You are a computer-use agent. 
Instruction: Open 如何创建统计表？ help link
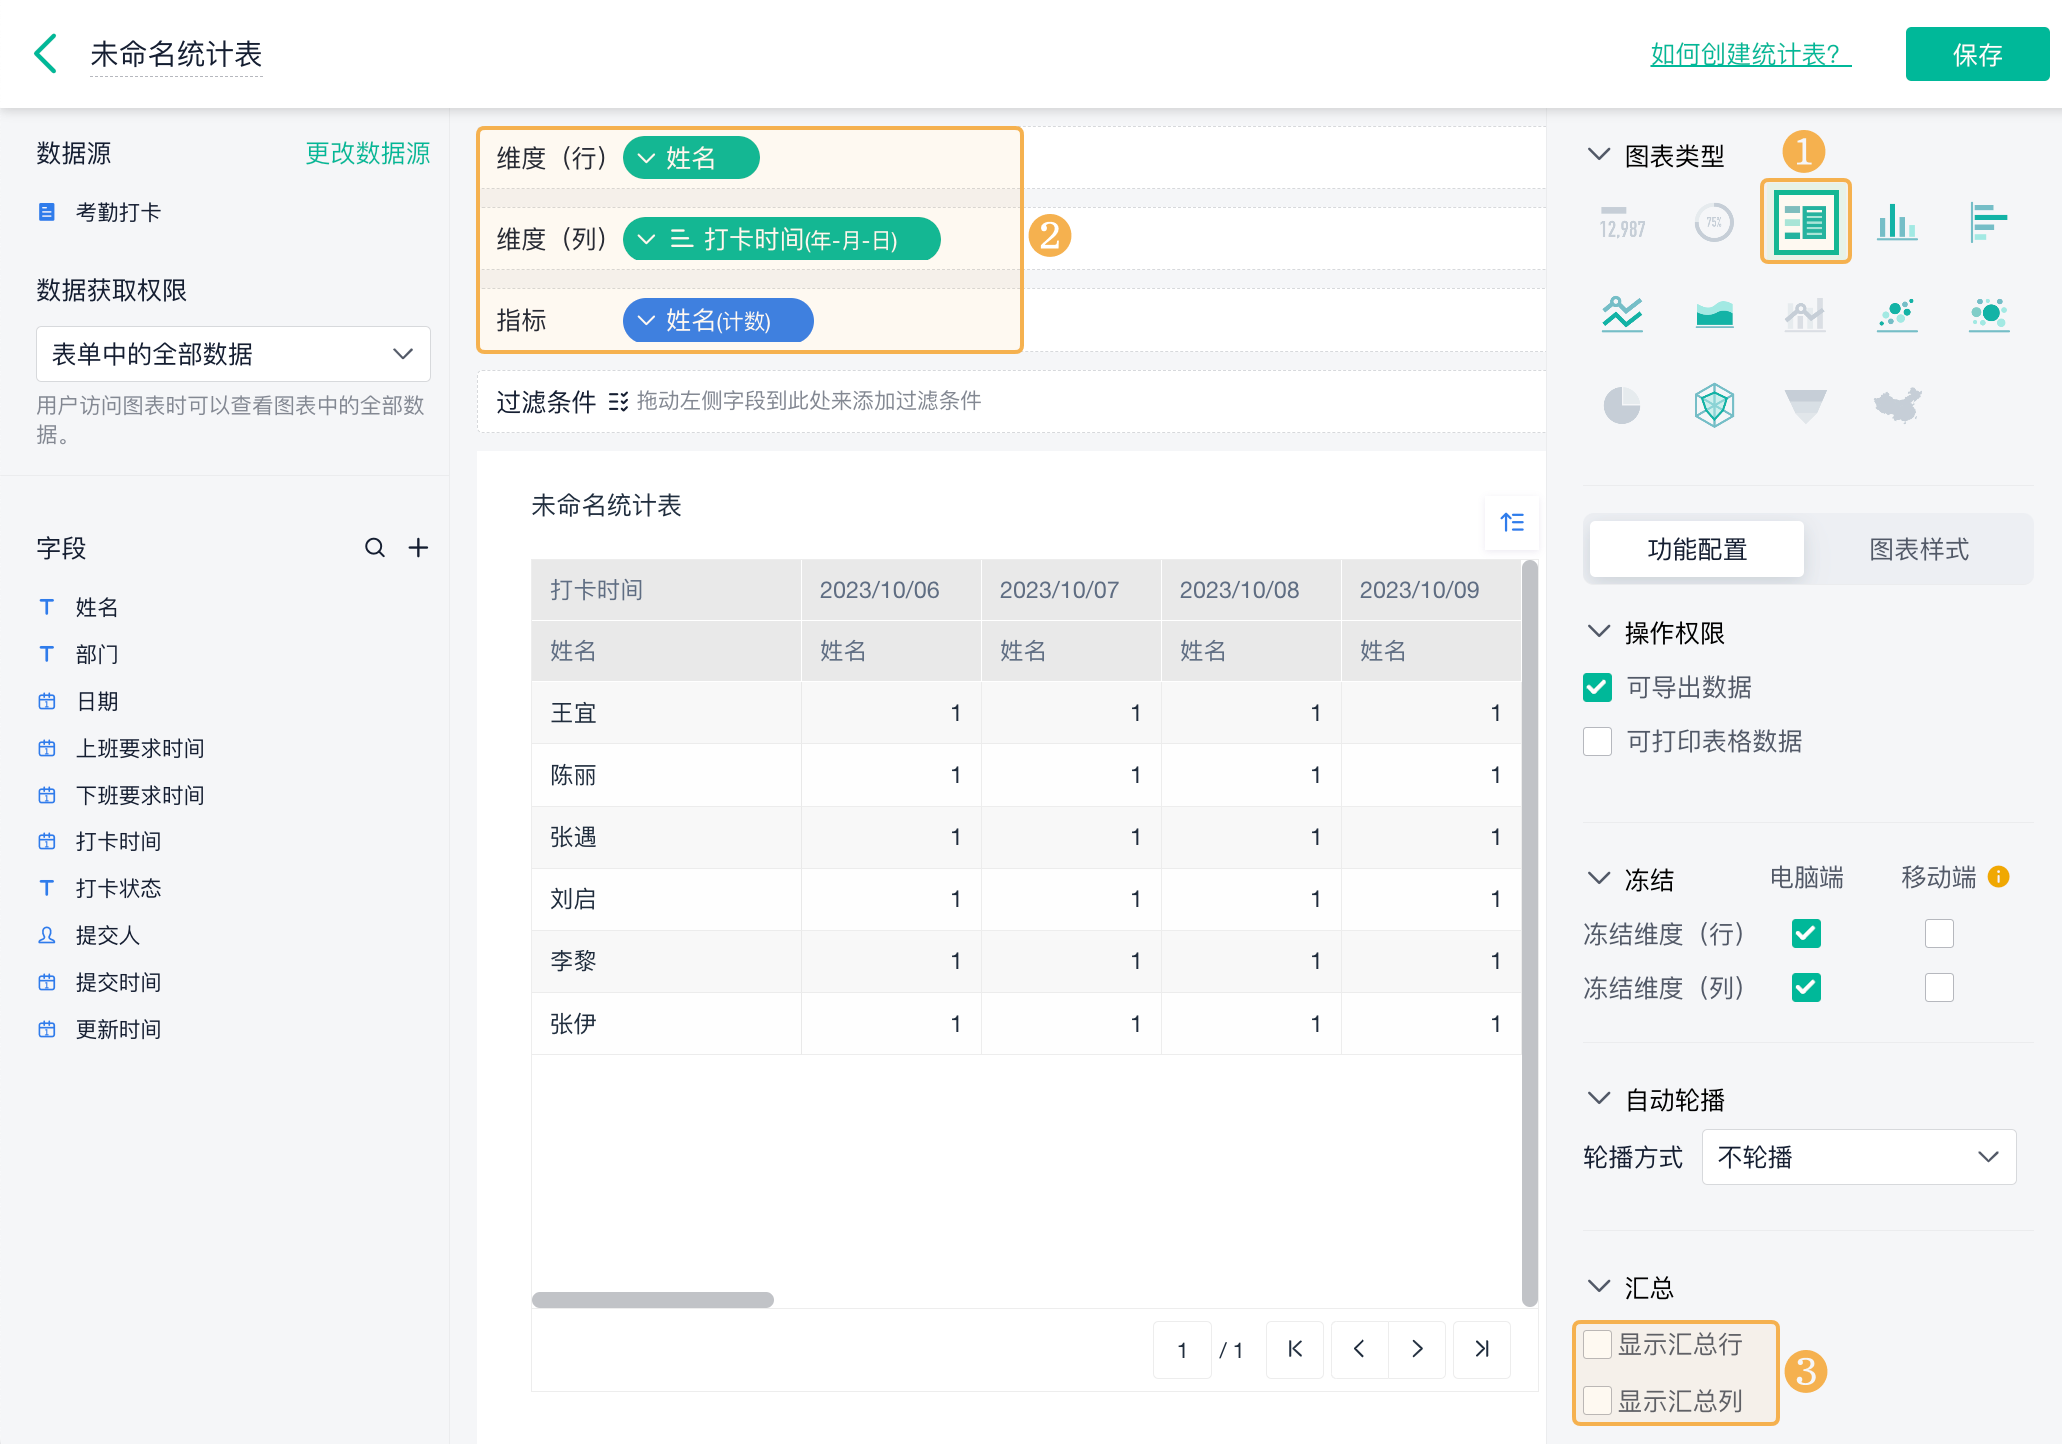[x=1751, y=54]
